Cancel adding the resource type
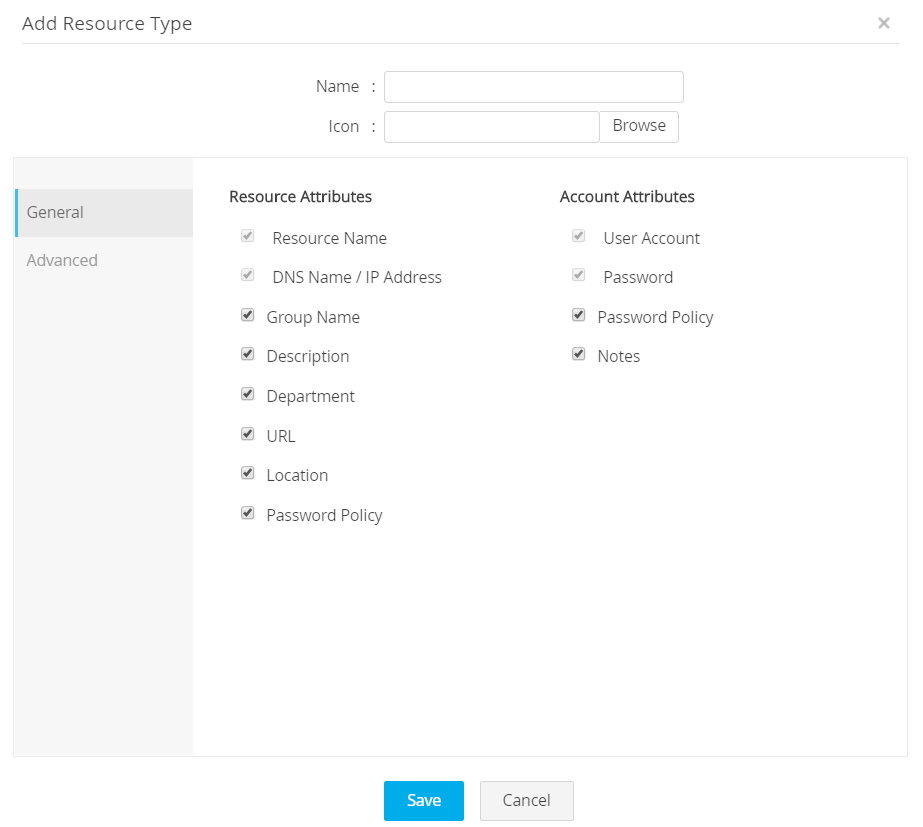Screen dimensions: 923x827 pyautogui.click(x=527, y=800)
